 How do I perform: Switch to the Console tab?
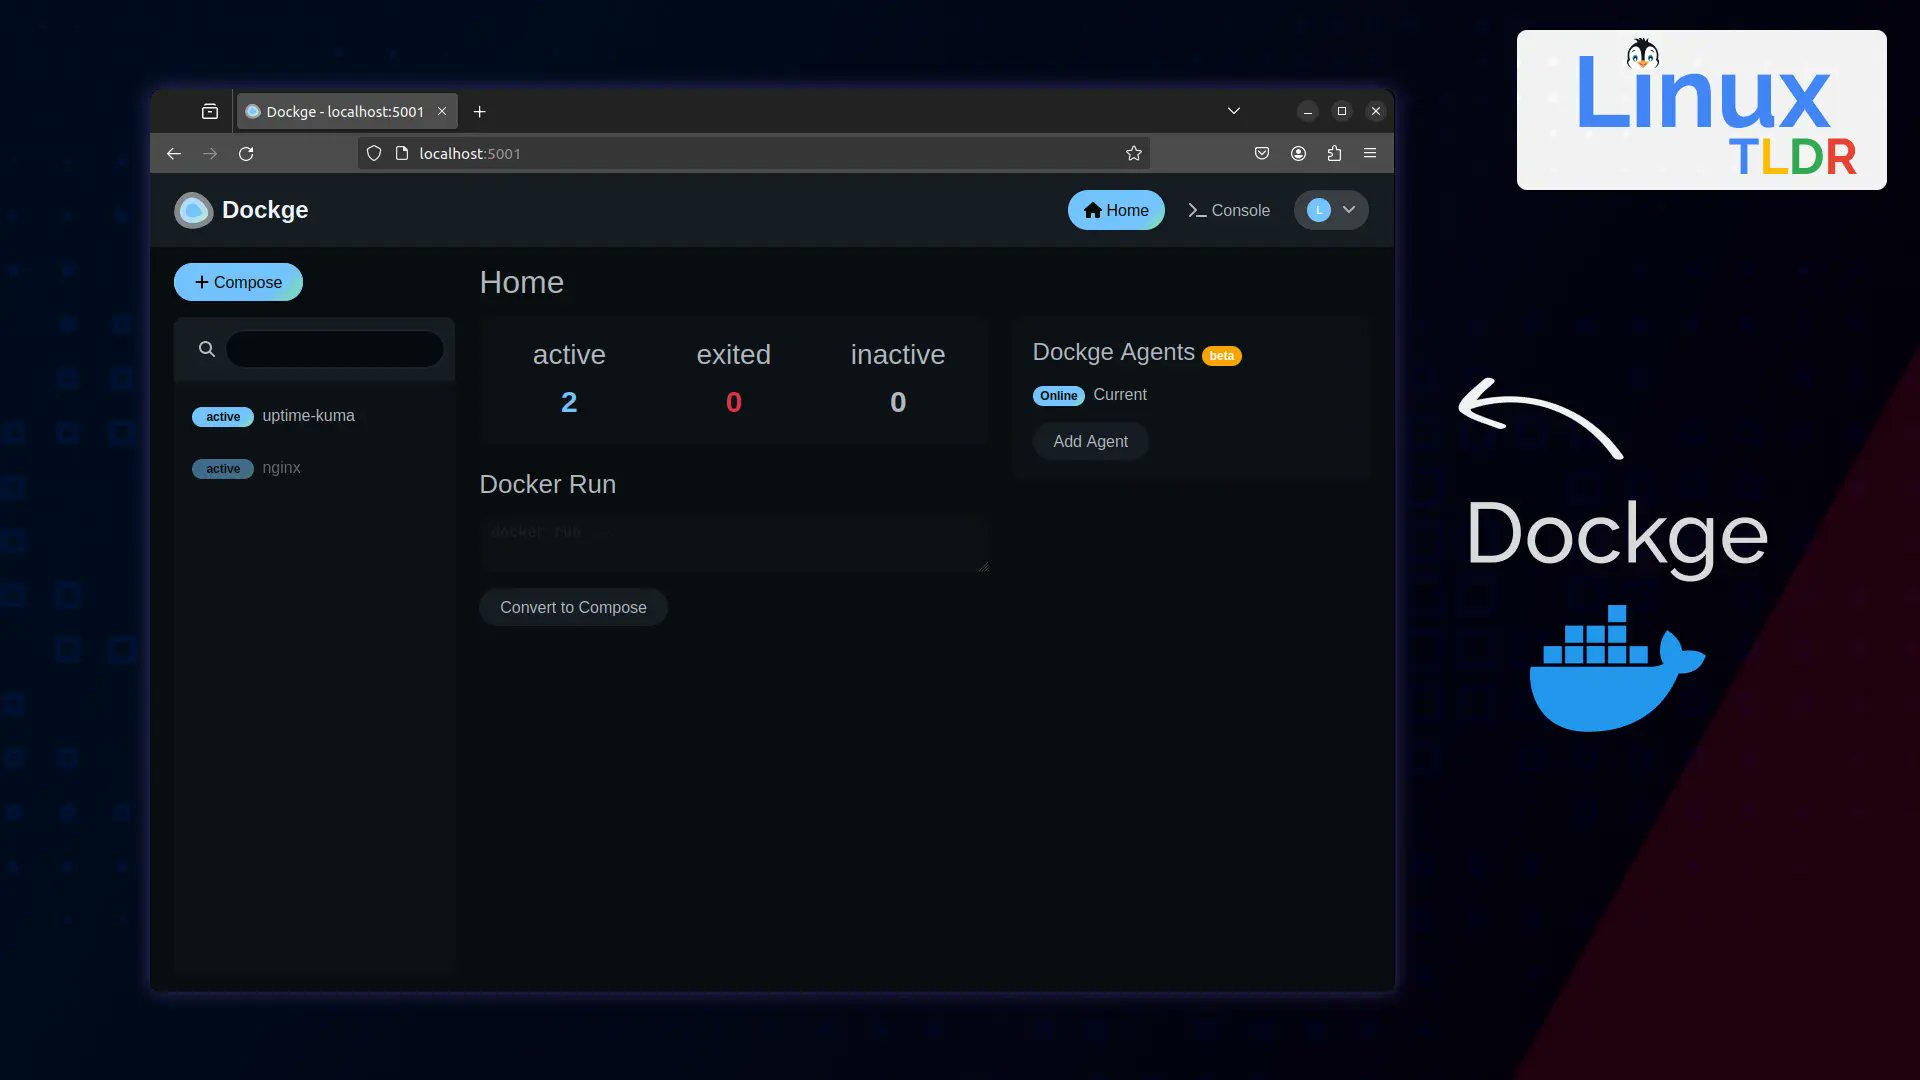click(1228, 210)
